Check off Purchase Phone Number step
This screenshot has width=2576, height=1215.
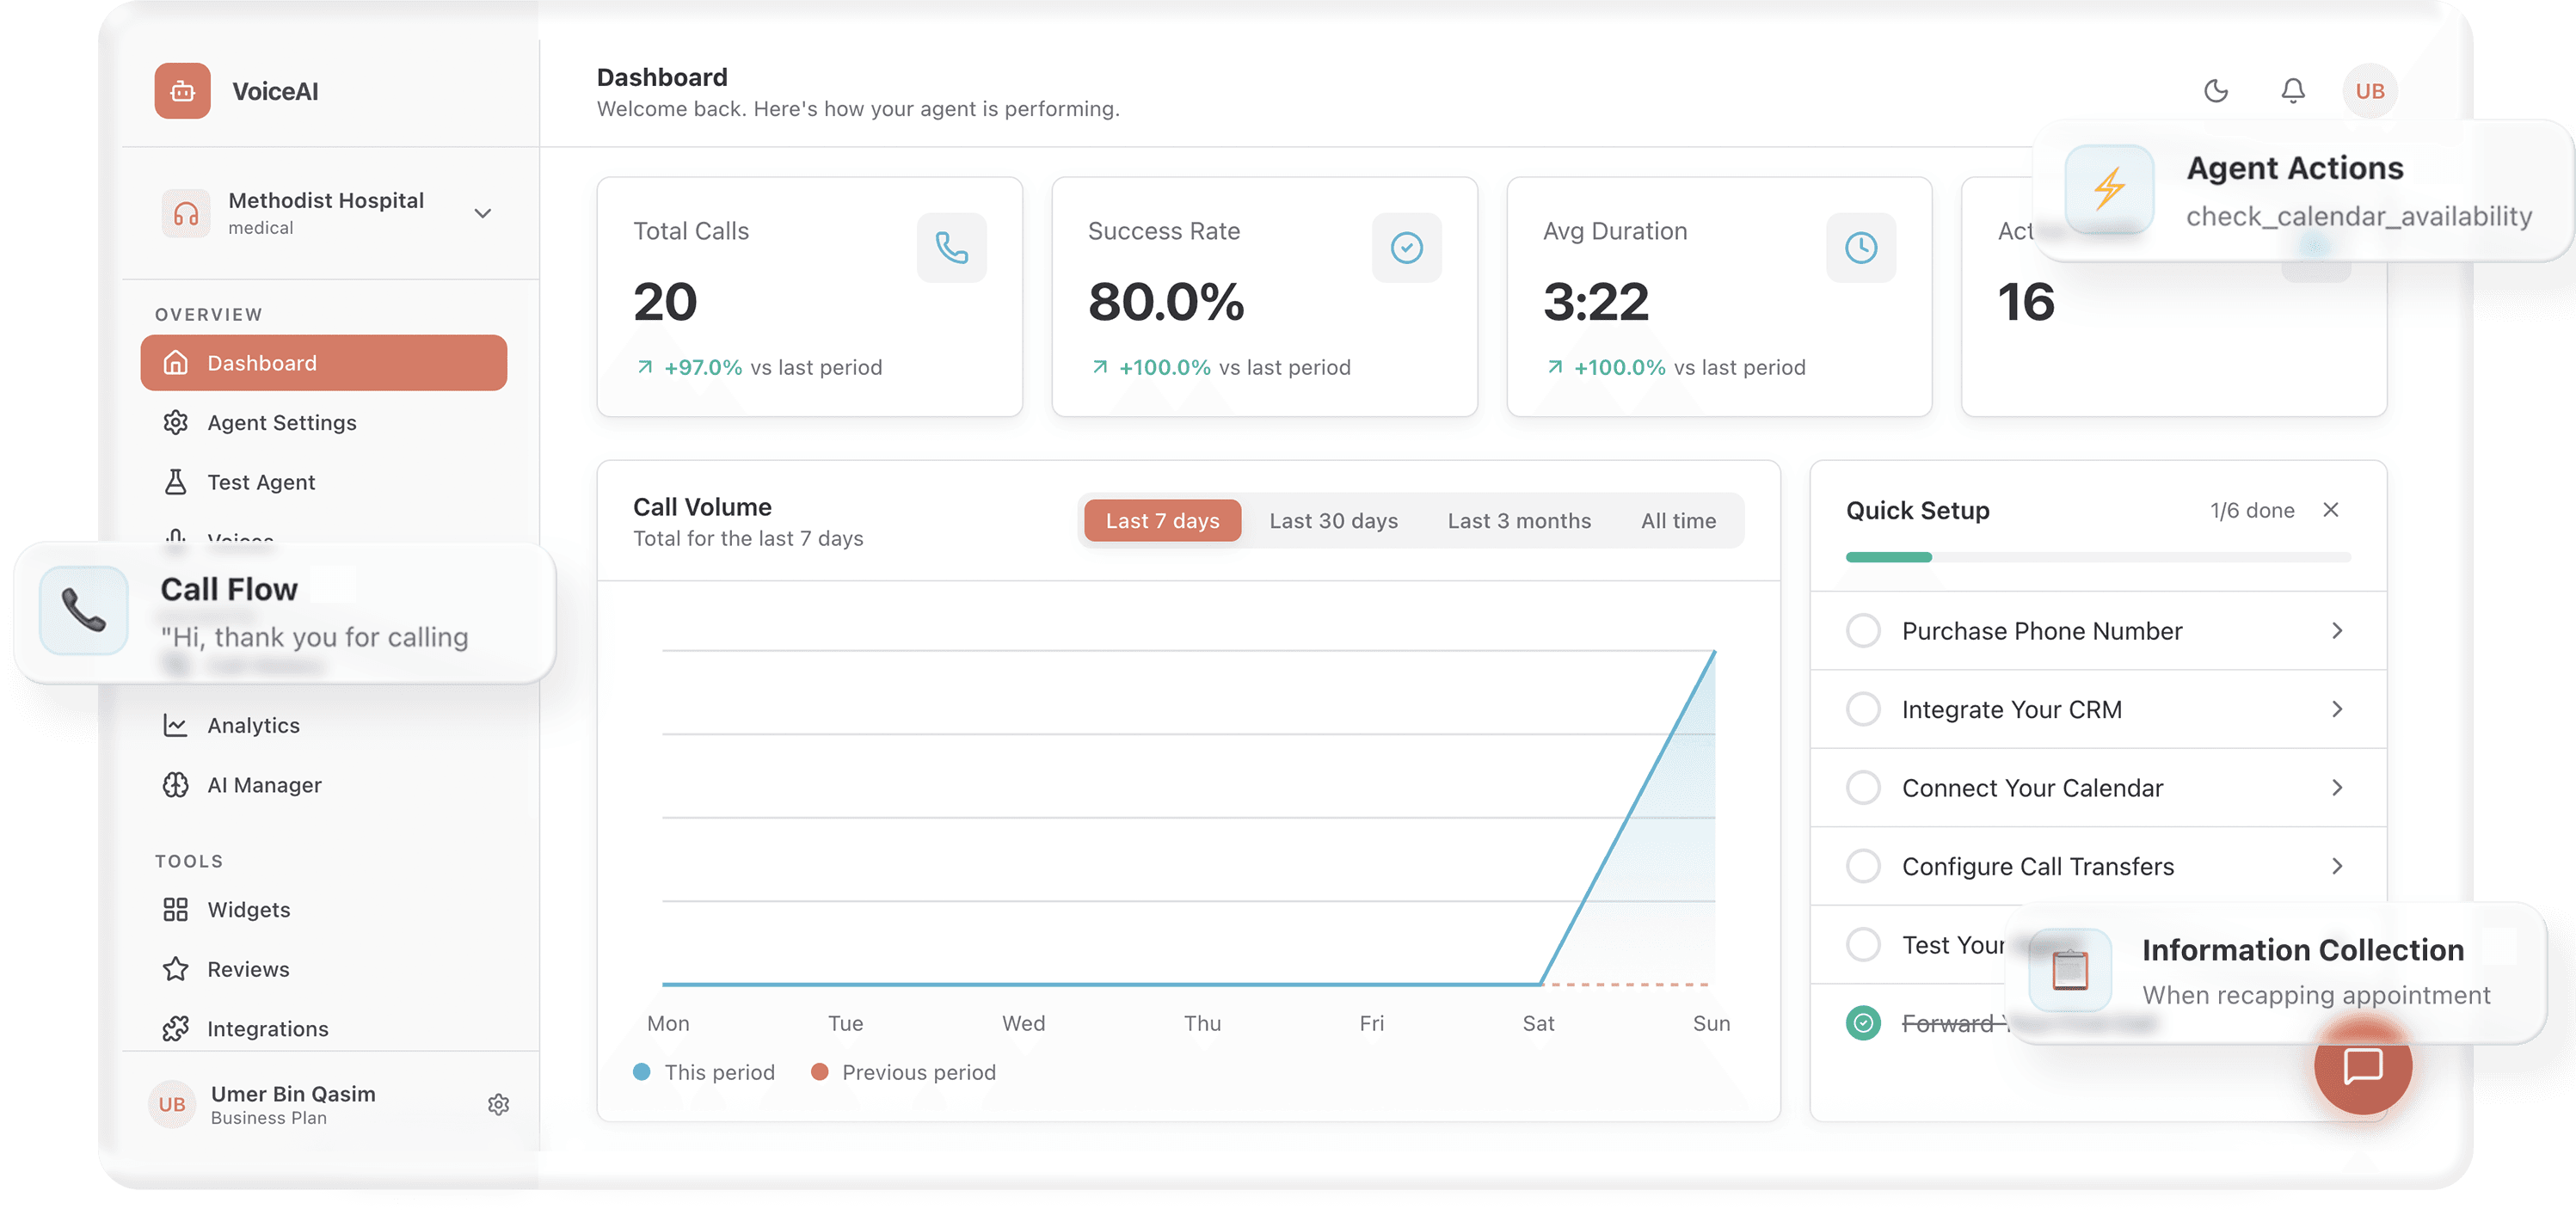[1863, 631]
